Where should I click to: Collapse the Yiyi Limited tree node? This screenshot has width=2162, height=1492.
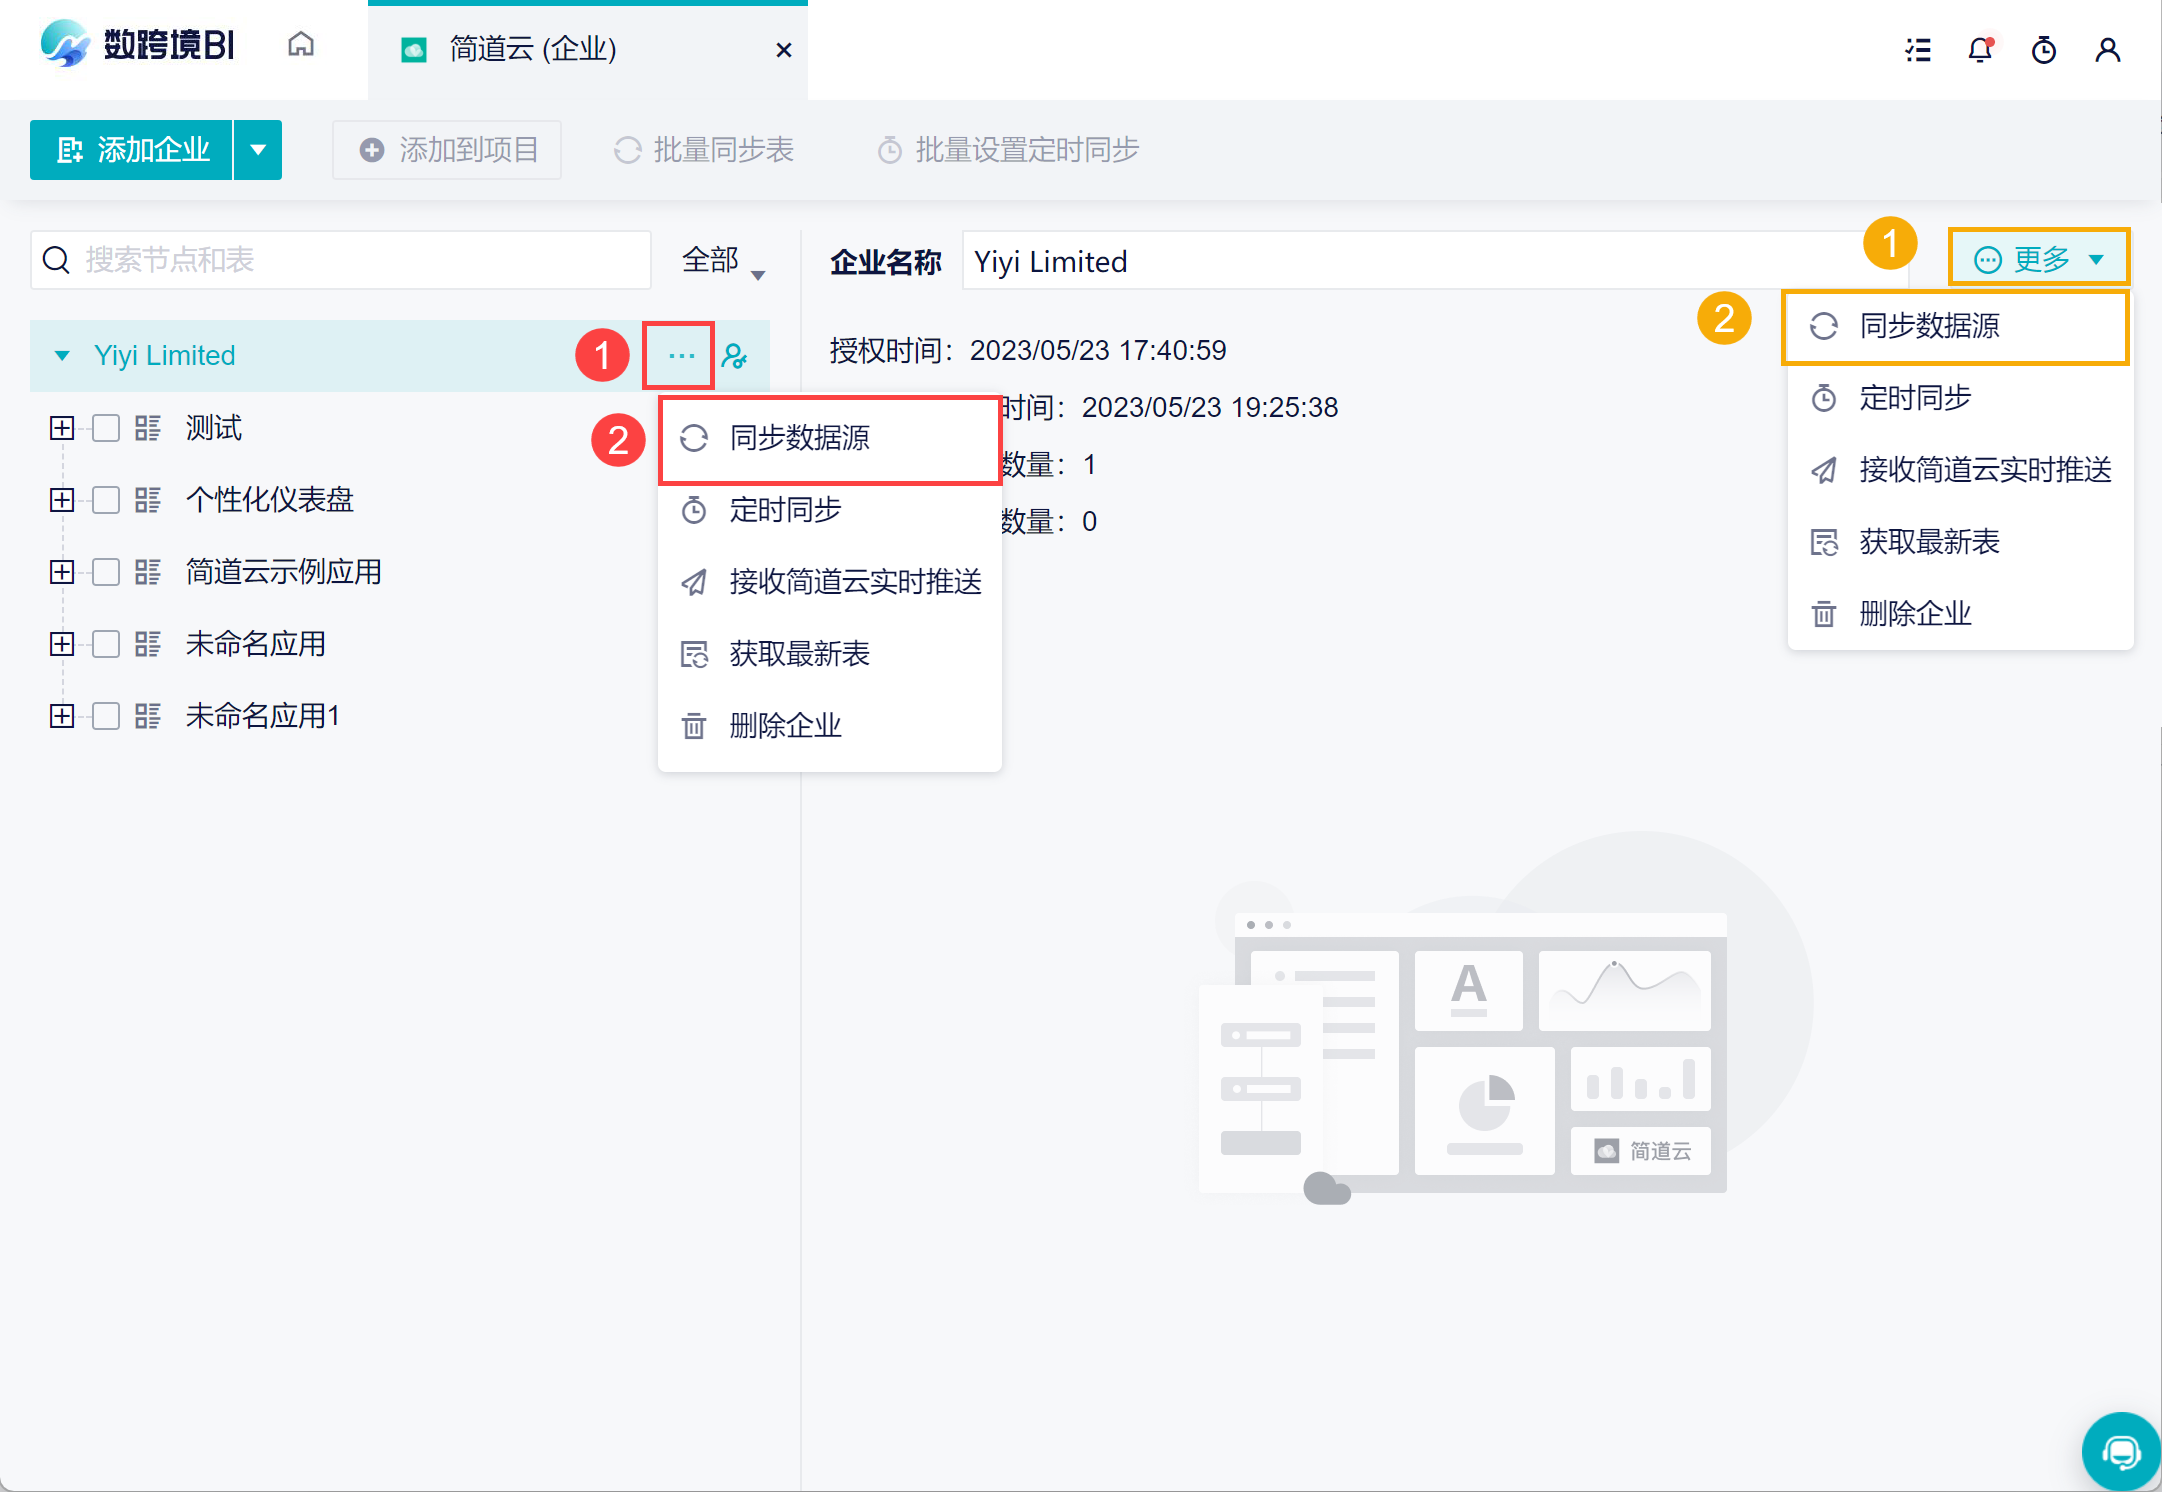(x=62, y=356)
